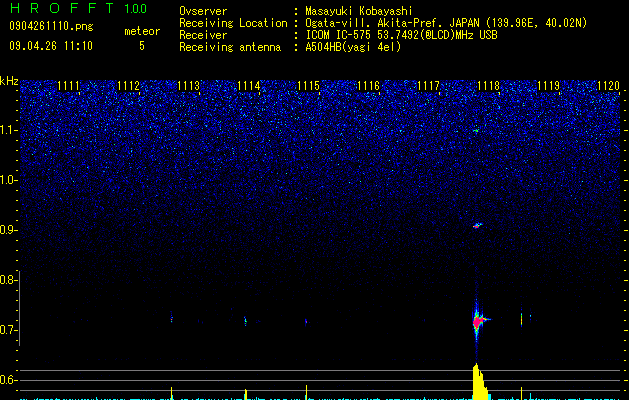Select the 1113 time marker

point(189,86)
